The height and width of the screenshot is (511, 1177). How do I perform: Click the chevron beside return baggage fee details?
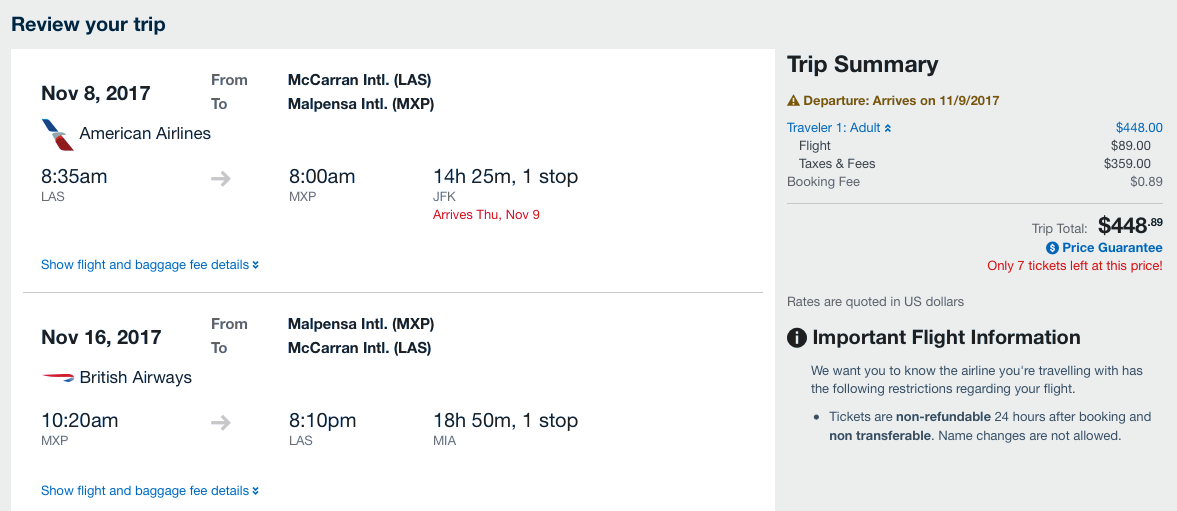[x=256, y=491]
